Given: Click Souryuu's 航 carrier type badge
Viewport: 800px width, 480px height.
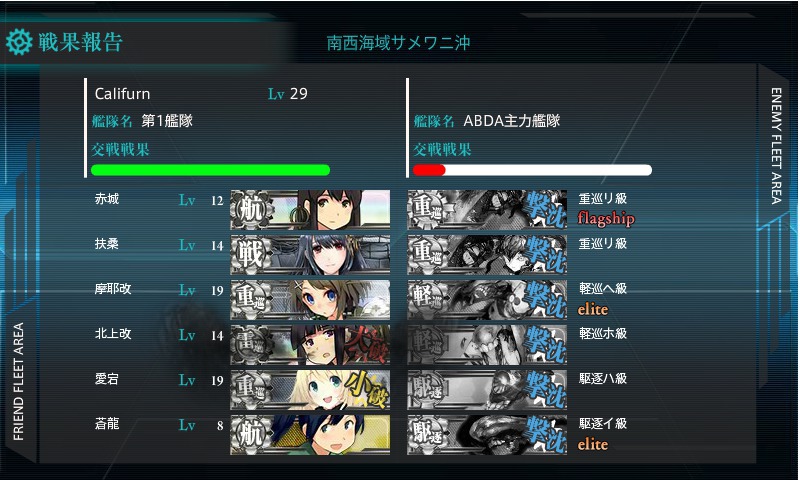Looking at the screenshot, I should coord(250,434).
